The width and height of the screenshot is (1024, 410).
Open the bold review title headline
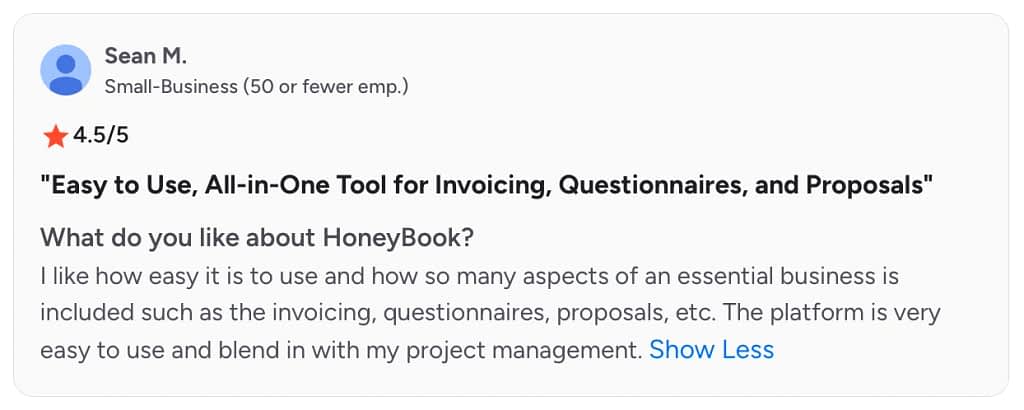[x=486, y=186]
